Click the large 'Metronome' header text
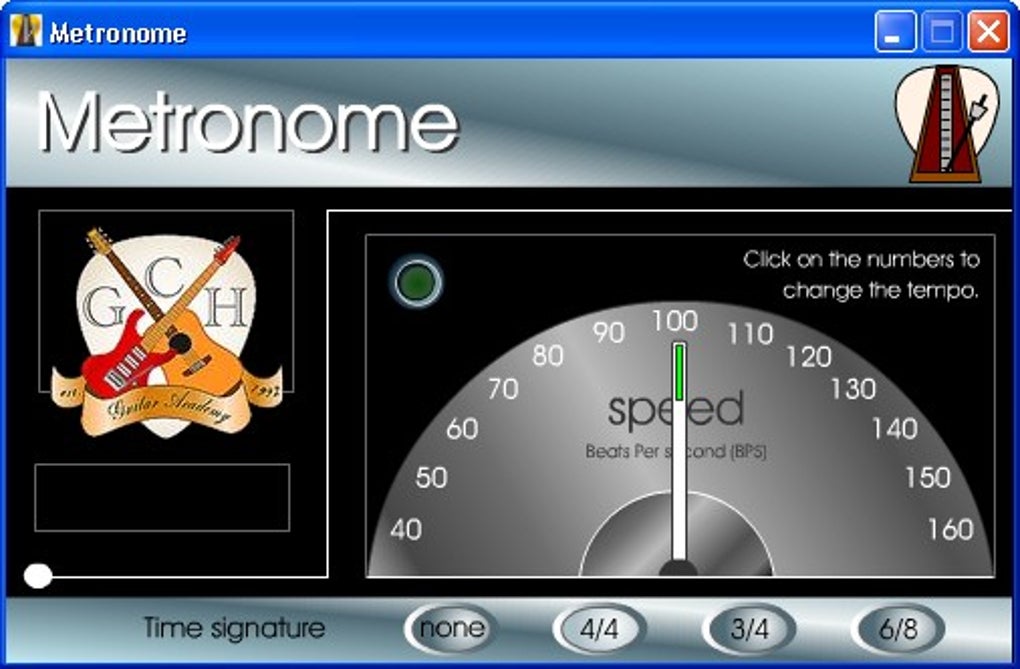Screen dimensions: 1020x669 point(248,122)
